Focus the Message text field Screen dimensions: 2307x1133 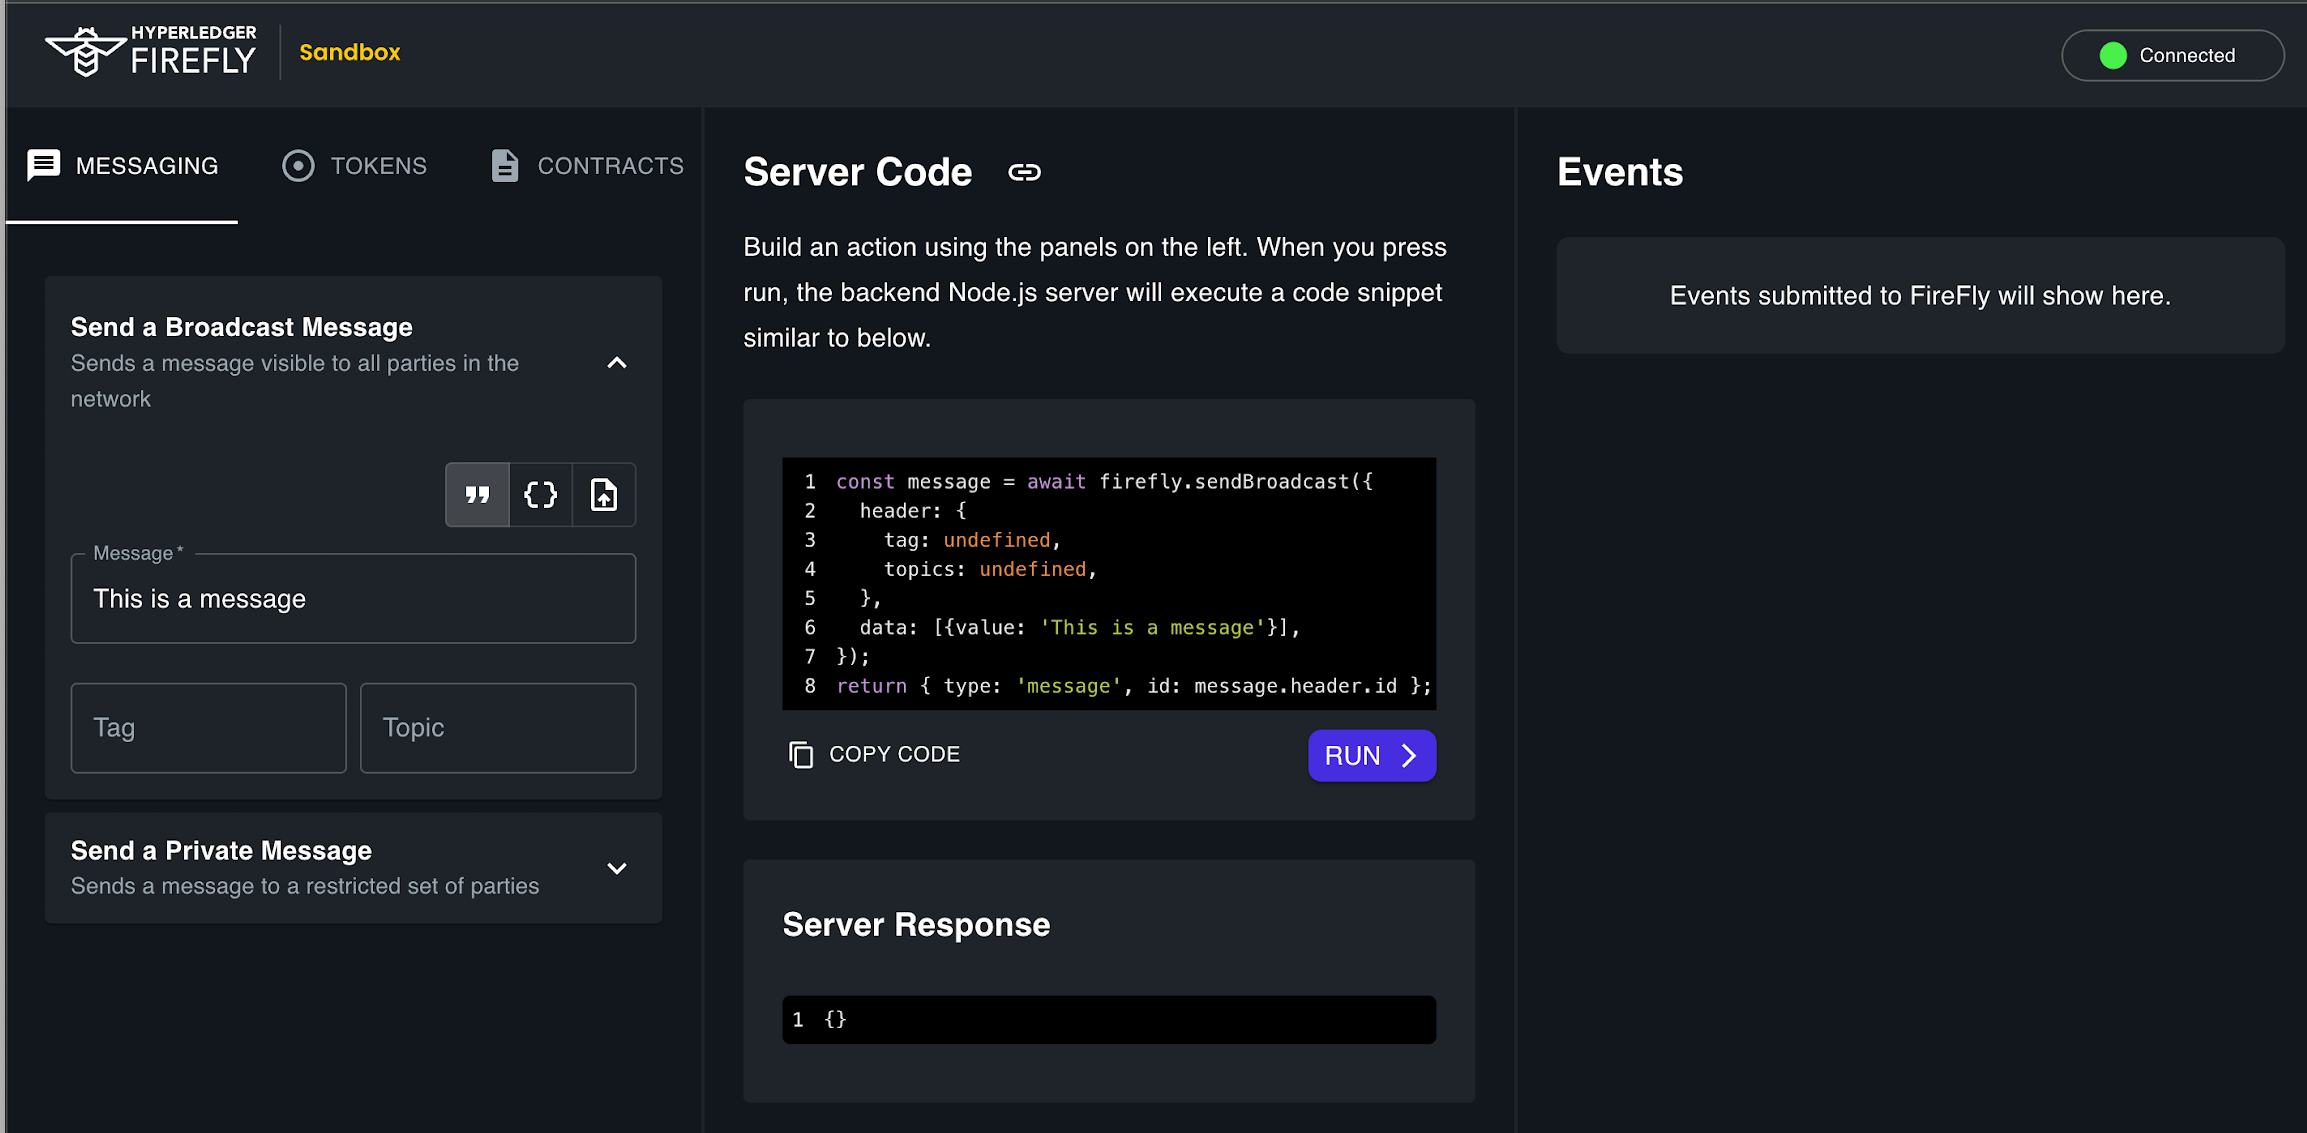353,599
